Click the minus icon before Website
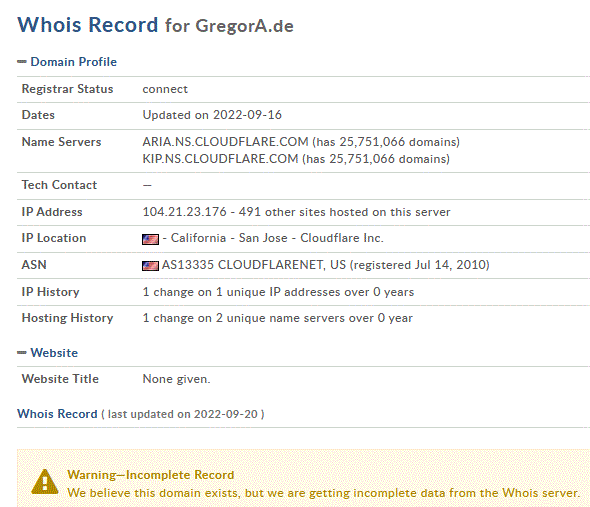 (x=22, y=353)
